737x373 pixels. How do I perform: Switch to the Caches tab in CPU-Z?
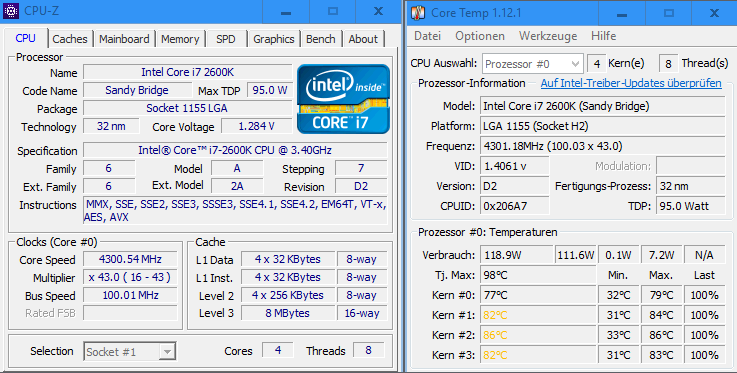click(x=70, y=39)
